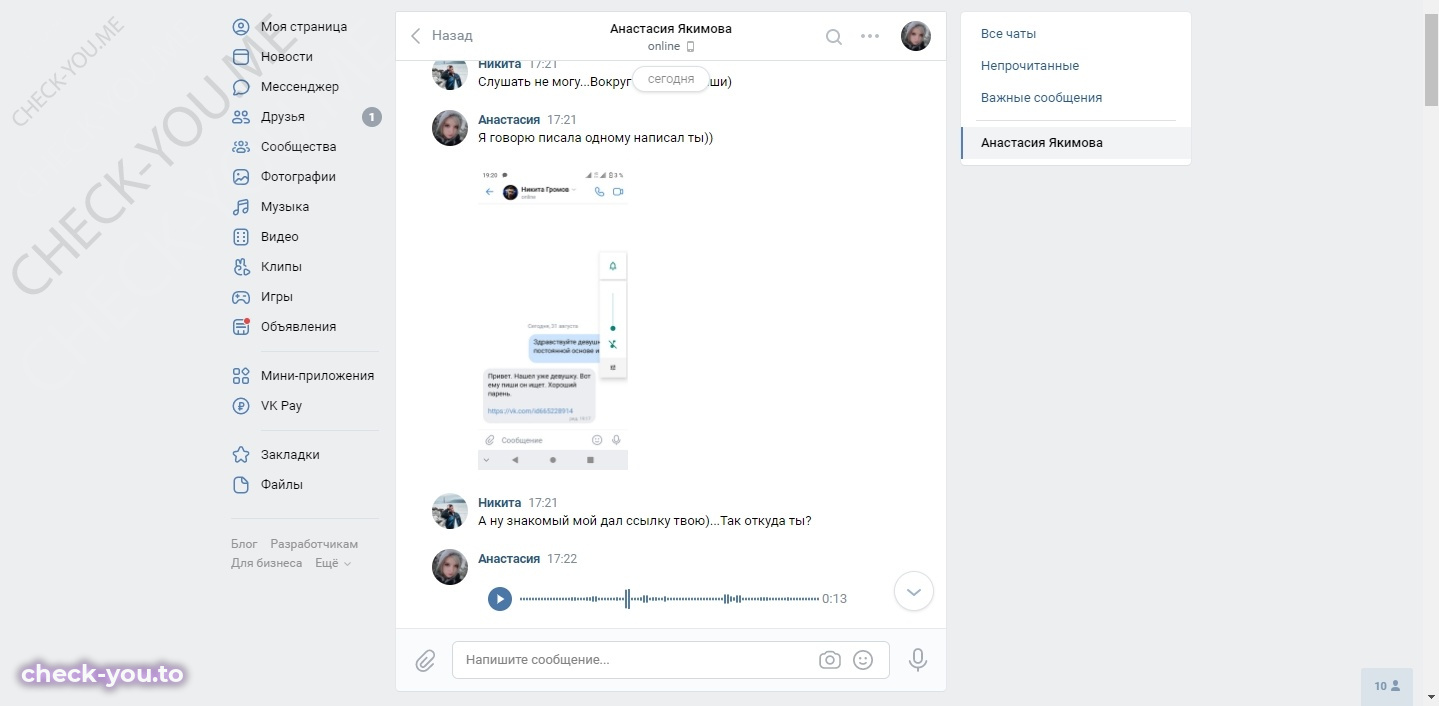Click sender name Анастасия at 17:22
This screenshot has width=1439, height=706.
509,559
